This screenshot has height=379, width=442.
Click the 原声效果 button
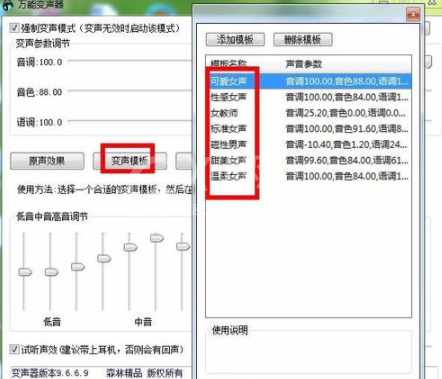click(x=47, y=161)
